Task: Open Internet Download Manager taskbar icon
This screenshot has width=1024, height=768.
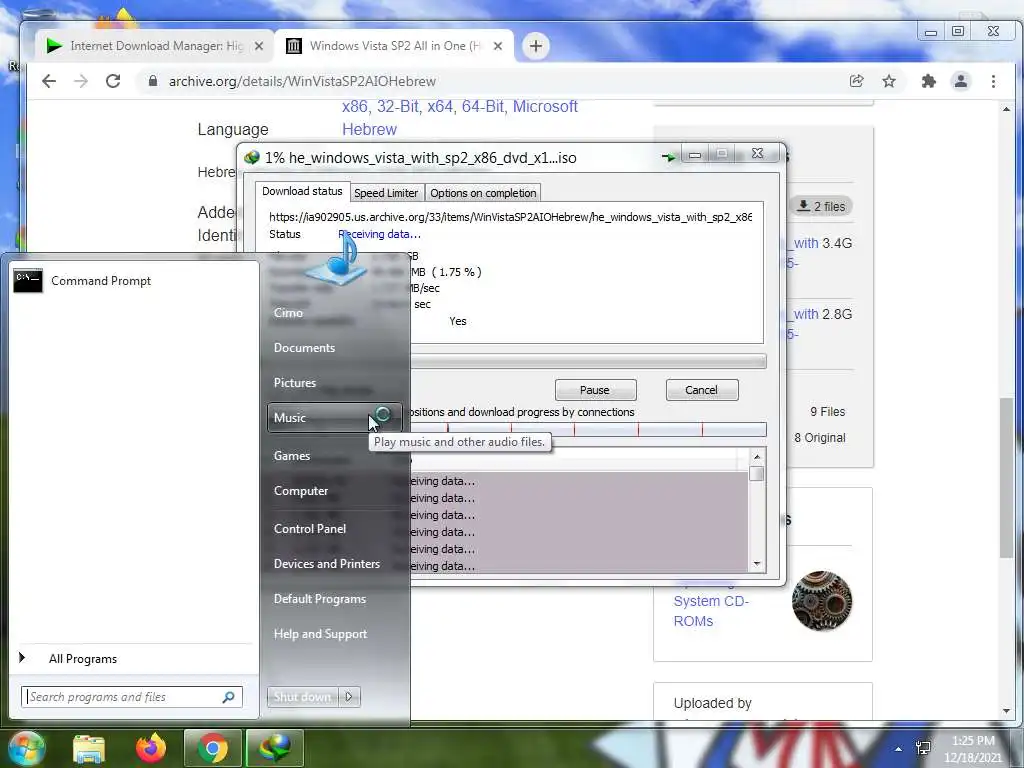Action: [274, 748]
